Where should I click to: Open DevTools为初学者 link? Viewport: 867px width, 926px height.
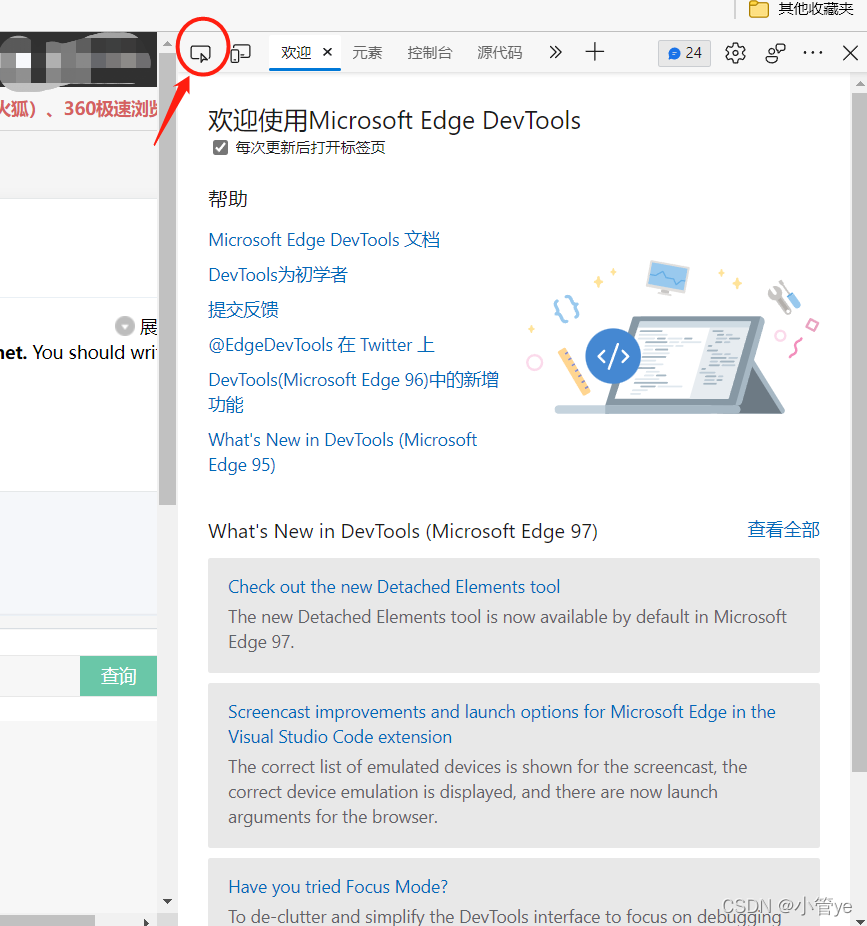click(278, 275)
